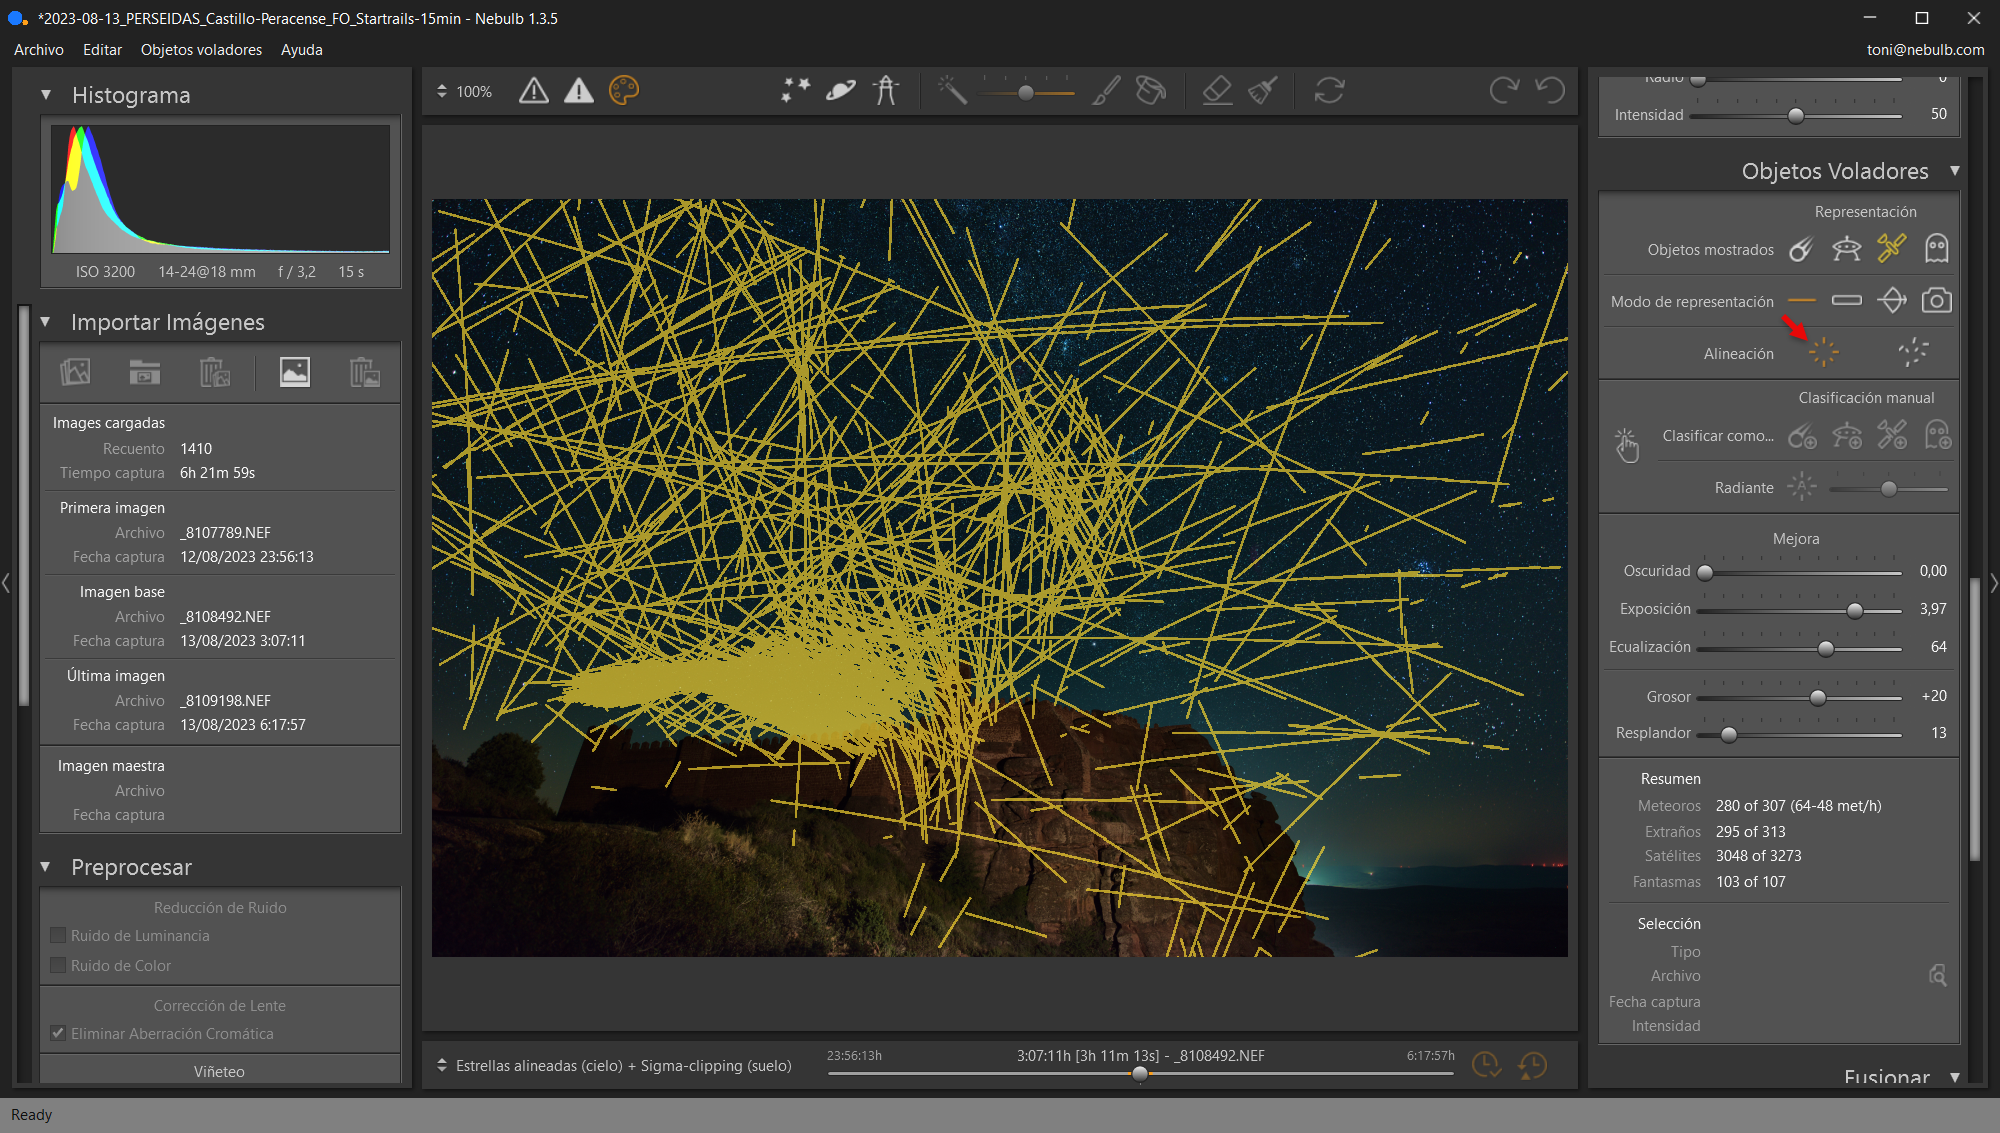
Task: Click the Viñeteo section header
Action: click(x=219, y=1071)
